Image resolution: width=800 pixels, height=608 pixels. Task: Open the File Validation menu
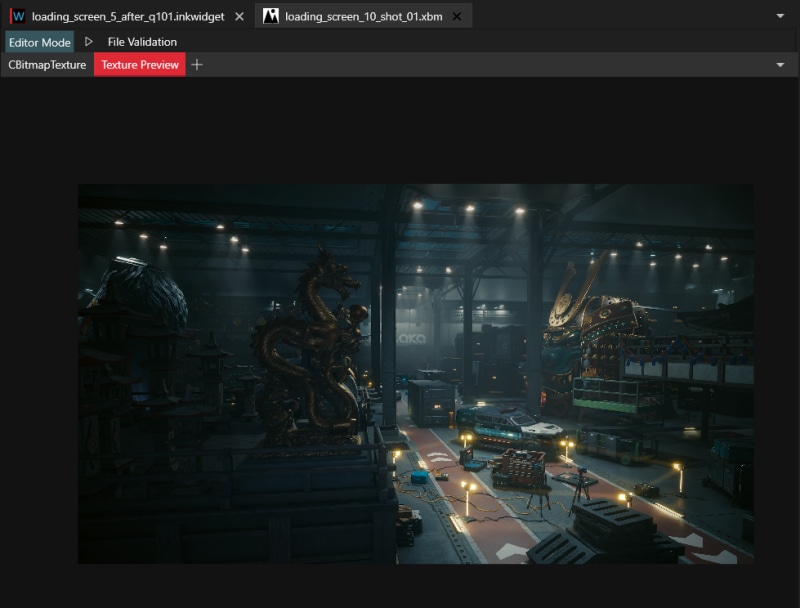(142, 42)
